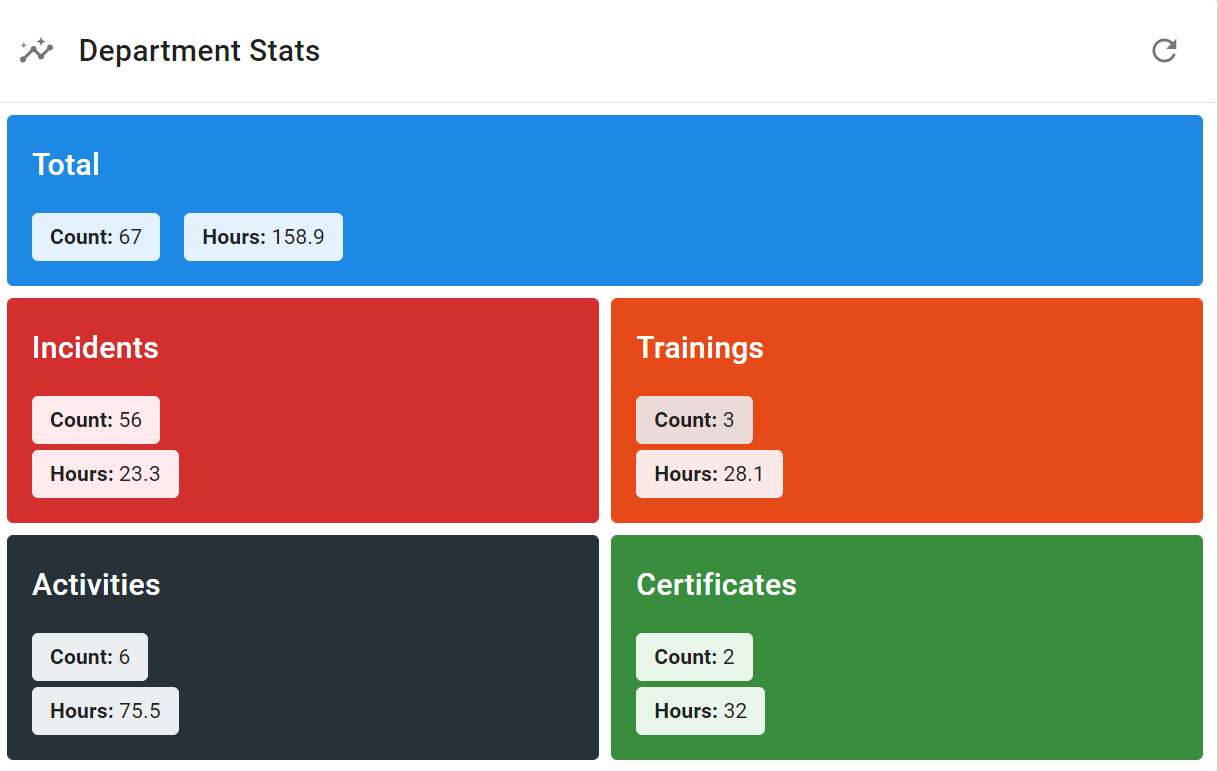Select Incidents count chip showing 56

[x=96, y=420]
